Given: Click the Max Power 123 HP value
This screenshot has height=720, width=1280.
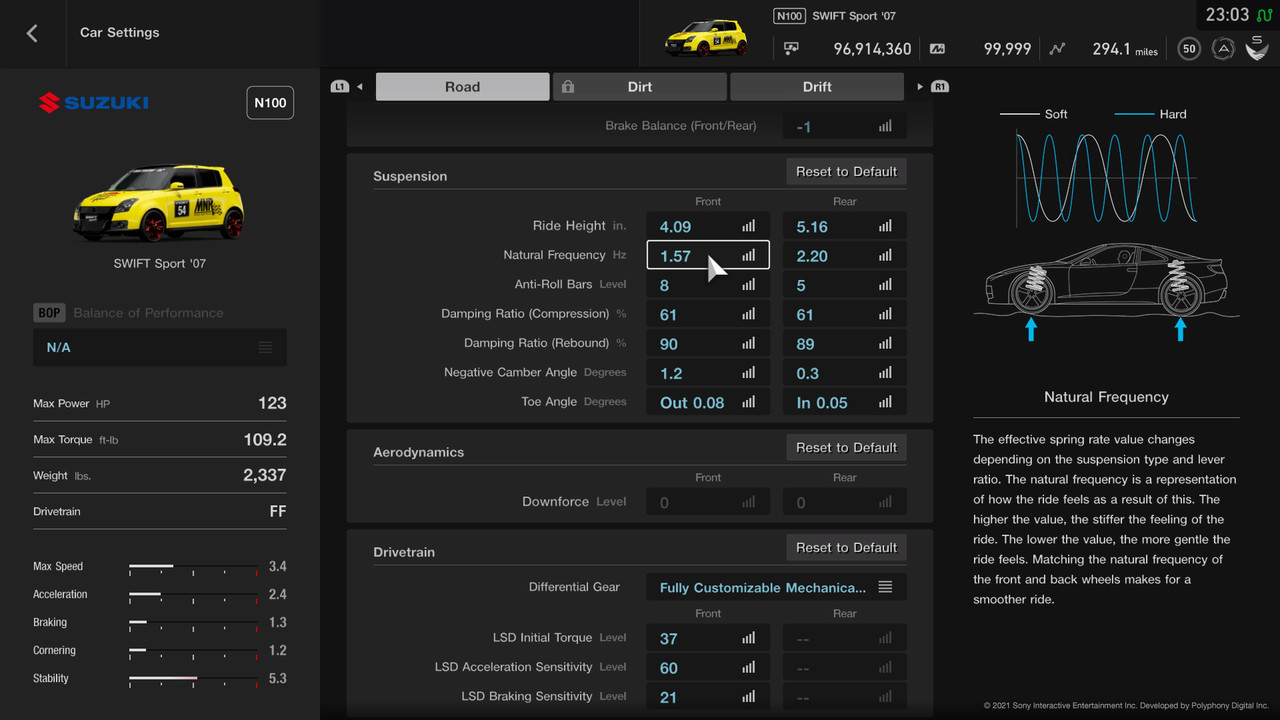Looking at the screenshot, I should pyautogui.click(x=272, y=403).
